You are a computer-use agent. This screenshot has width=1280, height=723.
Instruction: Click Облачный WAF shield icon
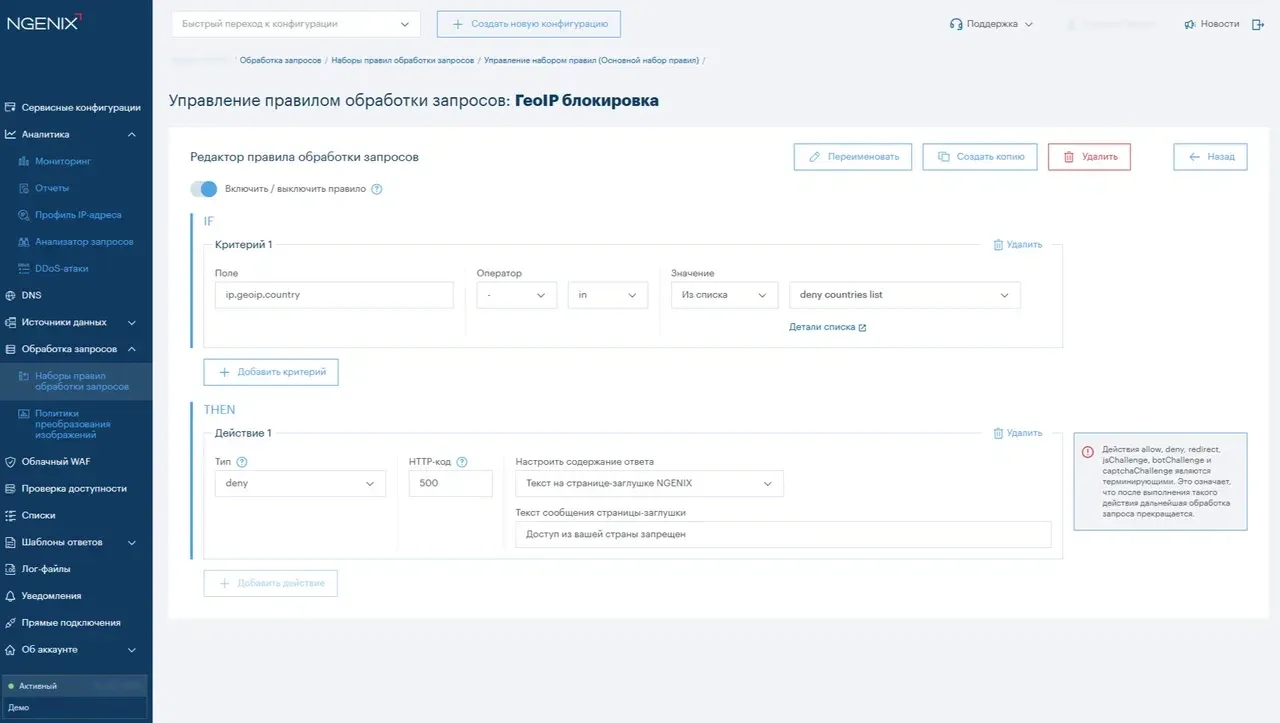point(11,462)
